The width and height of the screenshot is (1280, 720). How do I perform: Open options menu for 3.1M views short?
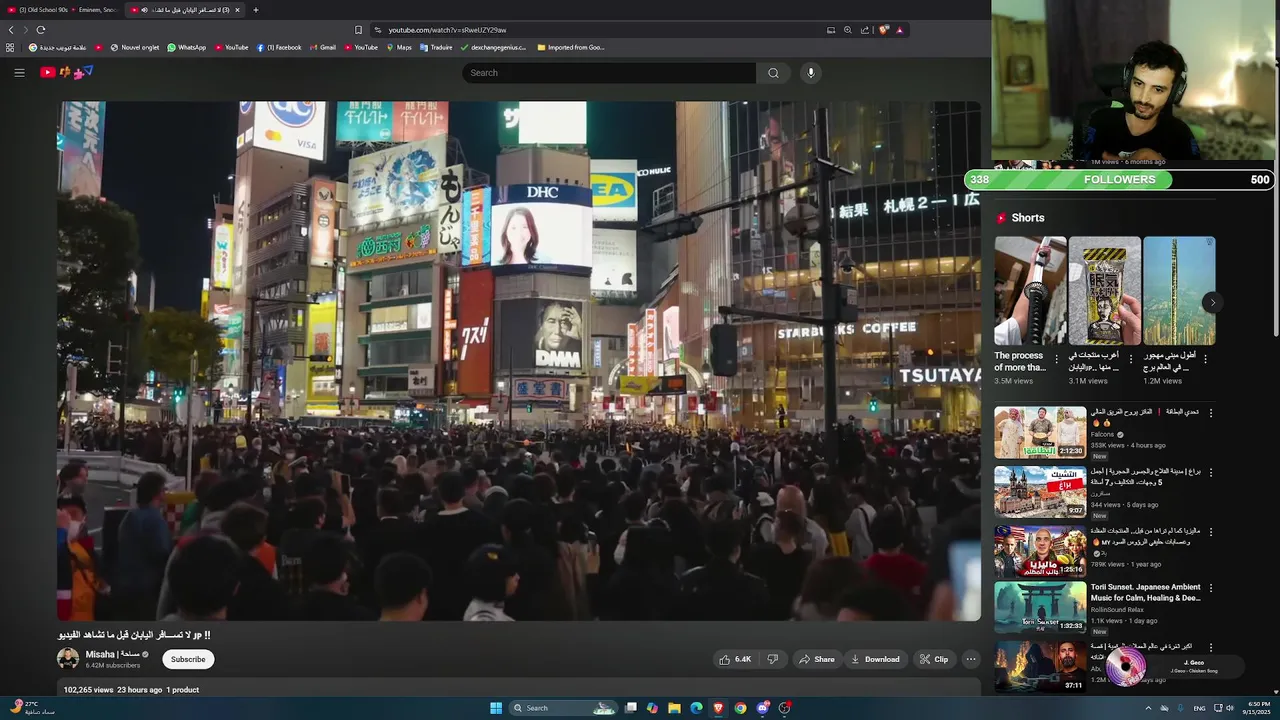[x=1131, y=358]
